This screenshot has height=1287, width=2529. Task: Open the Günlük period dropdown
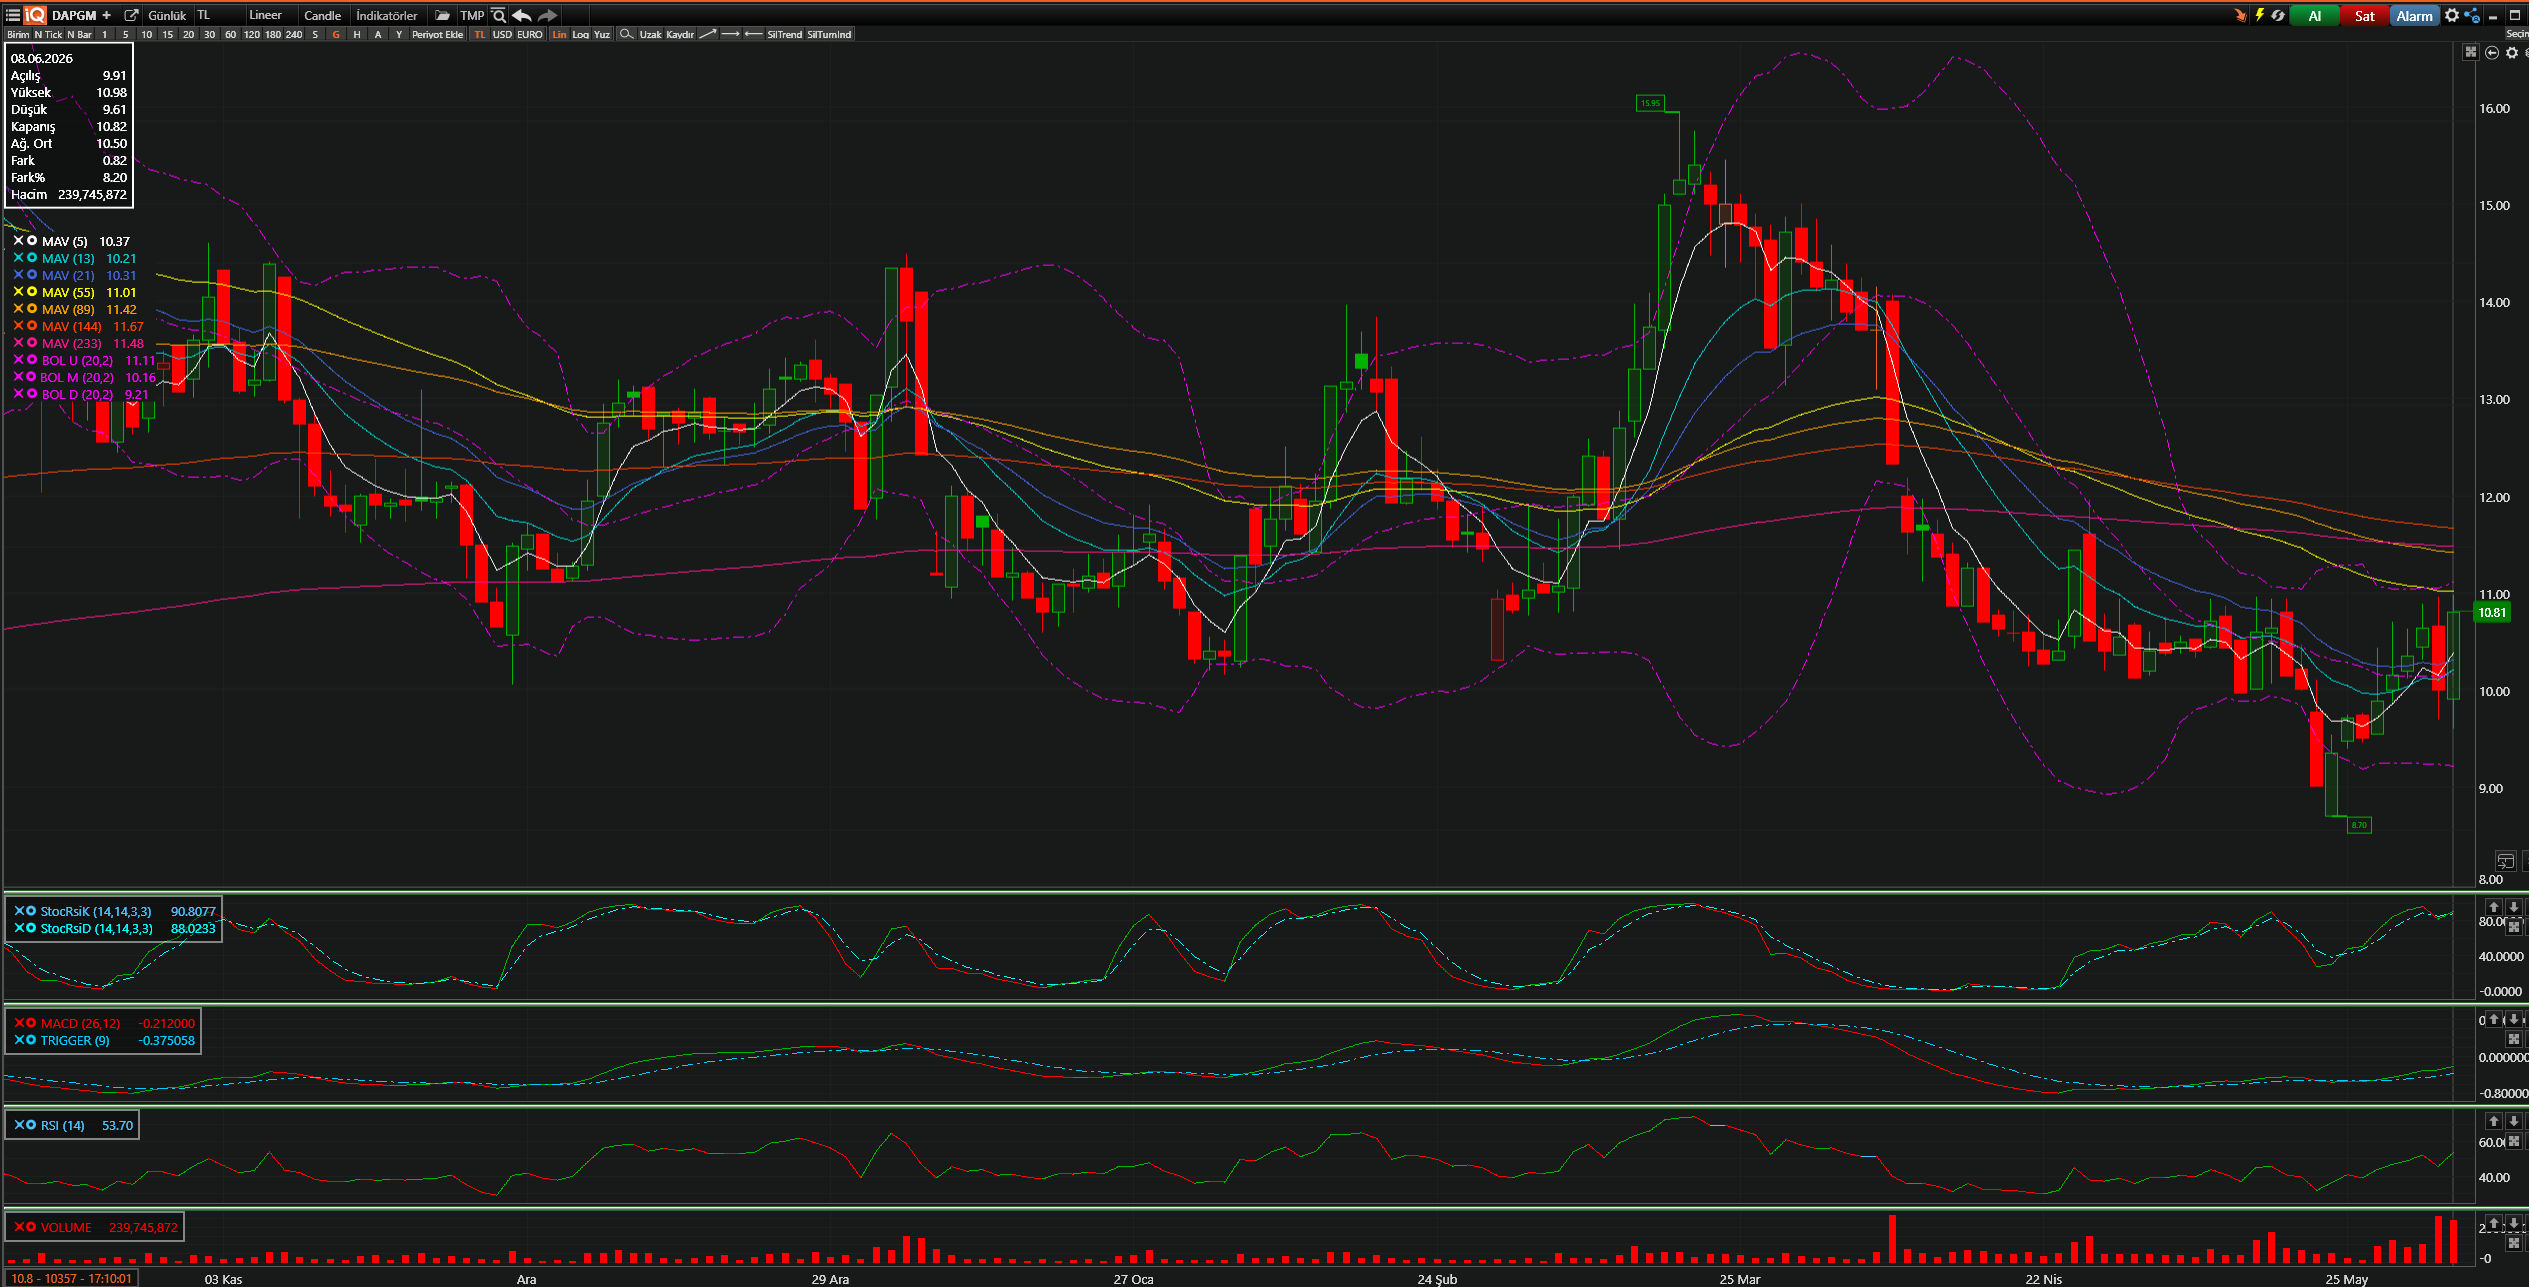click(167, 15)
